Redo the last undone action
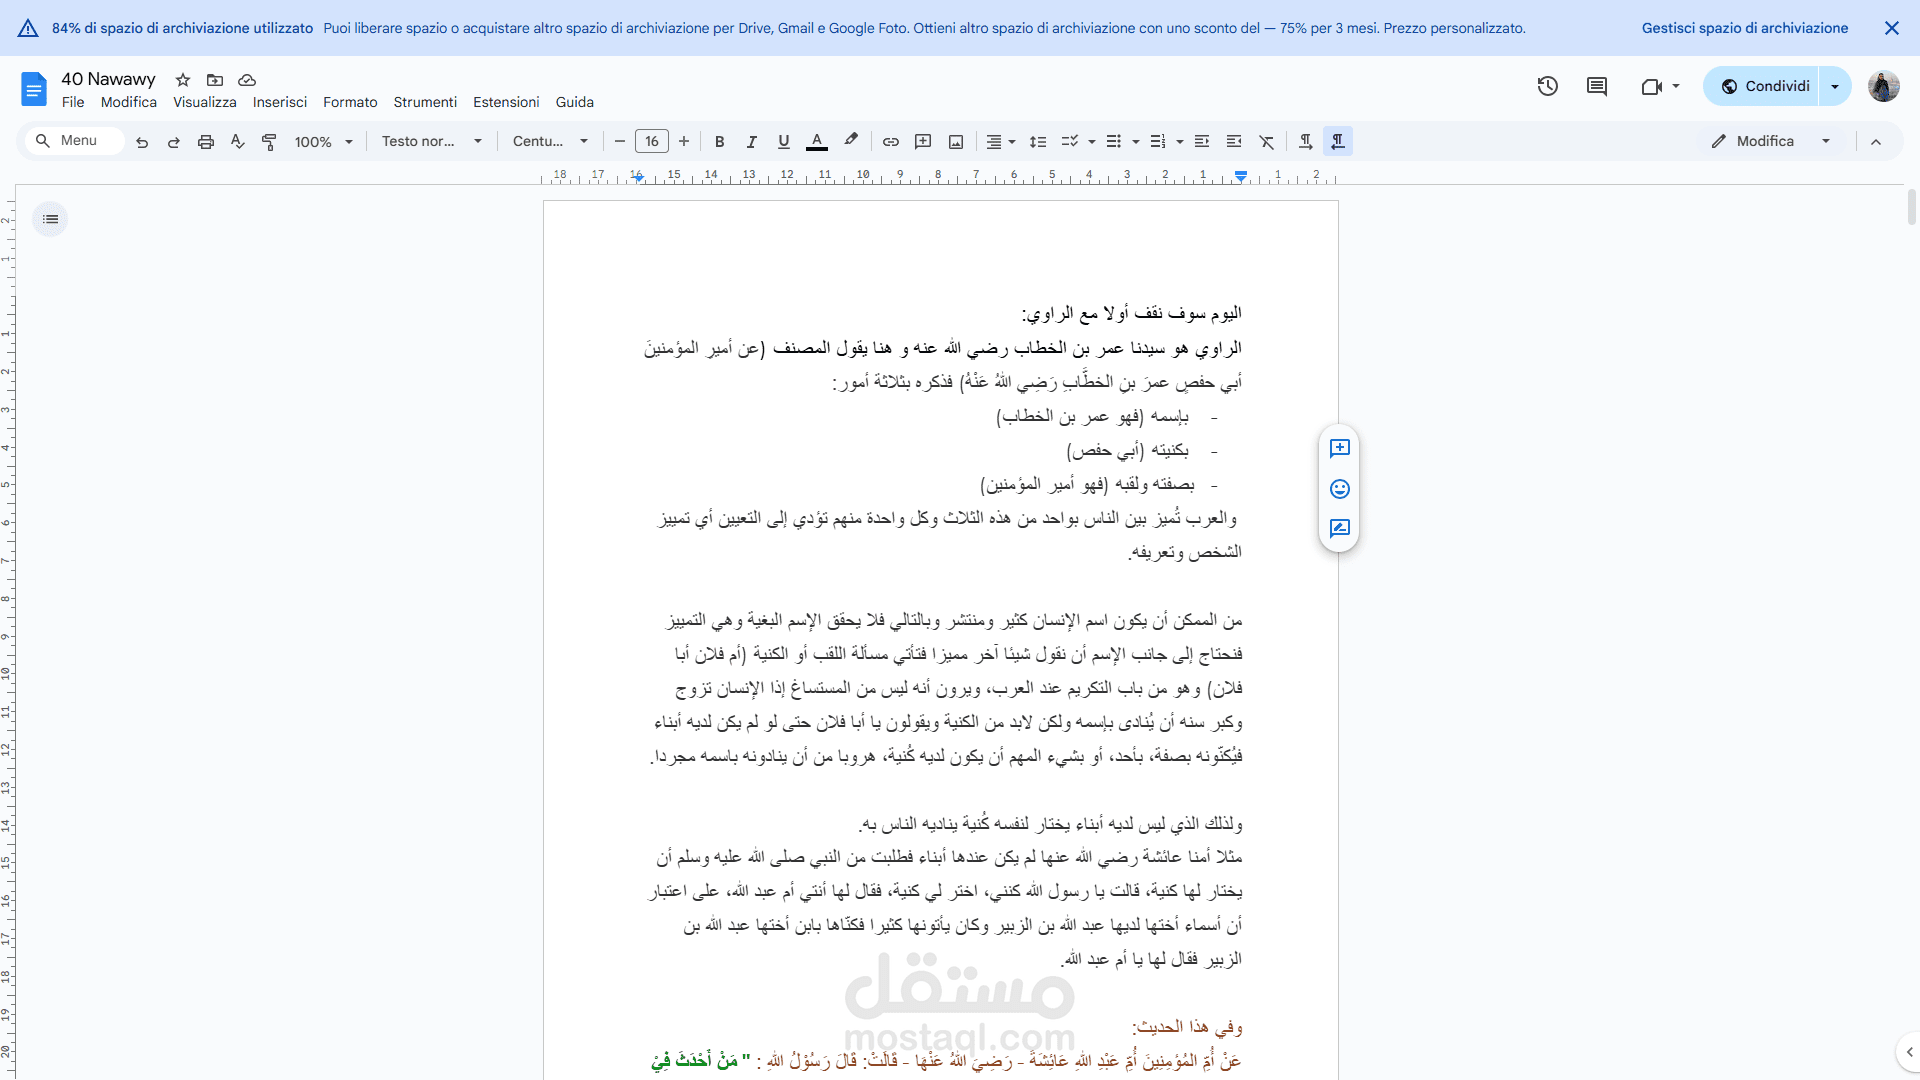Viewport: 1920px width, 1080px height. (x=174, y=142)
